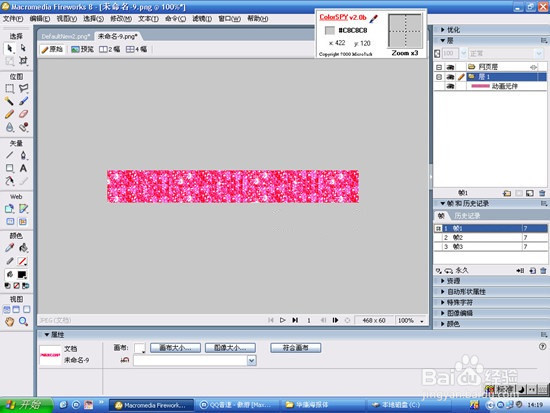This screenshot has height=413, width=550.
Task: Select the Subselection tool
Action: point(23,48)
